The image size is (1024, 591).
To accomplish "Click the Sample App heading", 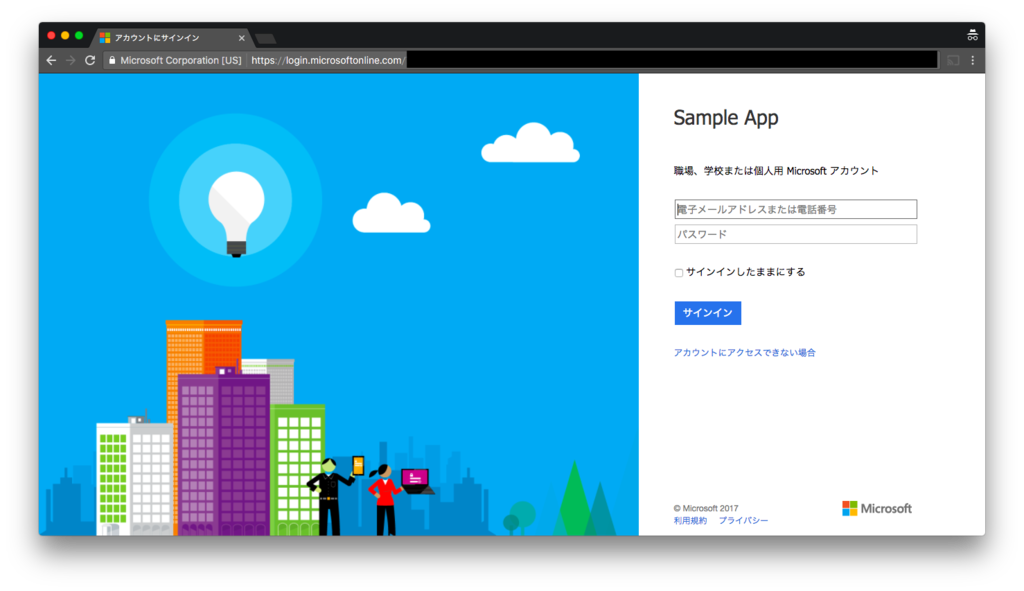I will pyautogui.click(x=726, y=118).
